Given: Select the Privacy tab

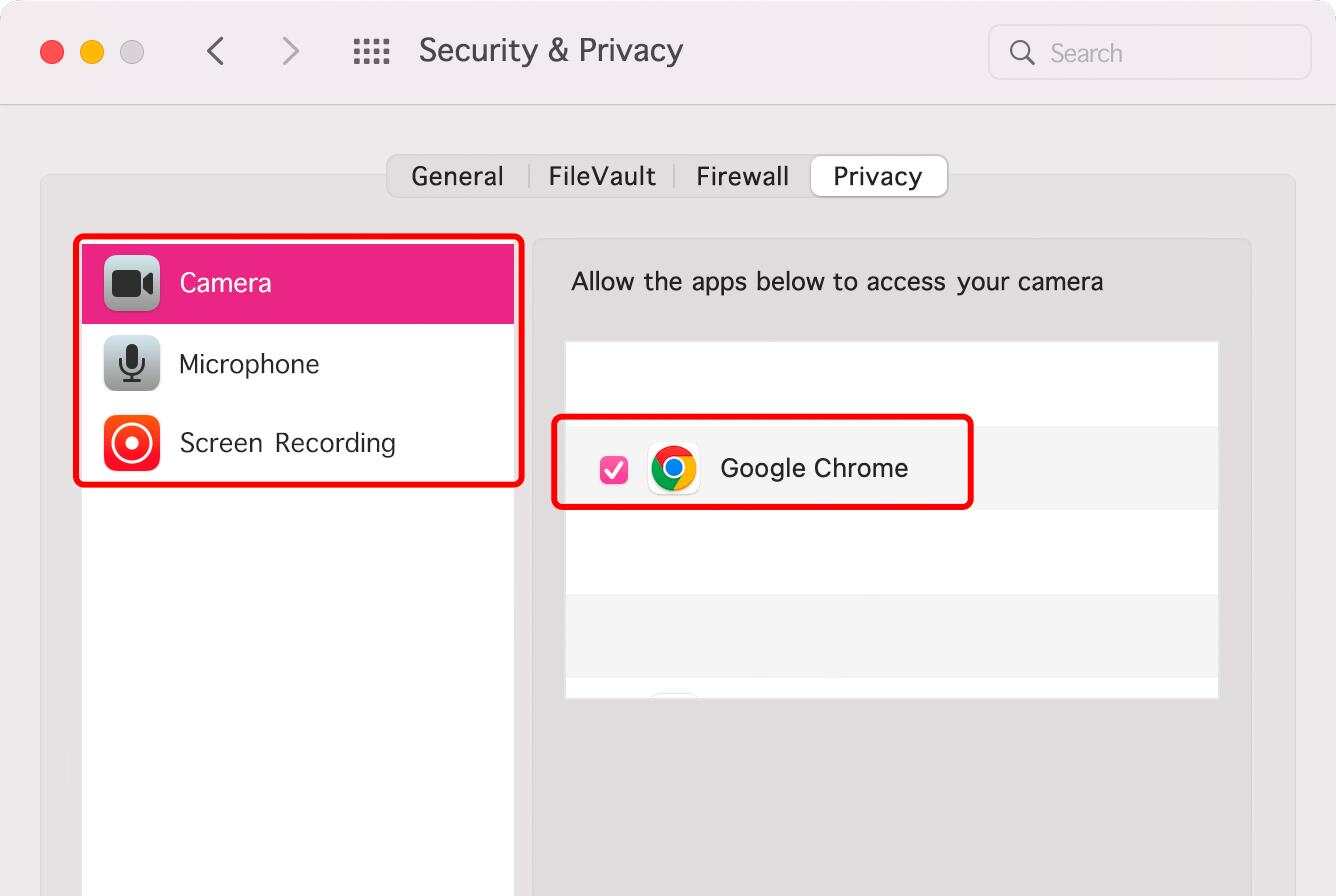Looking at the screenshot, I should point(877,177).
